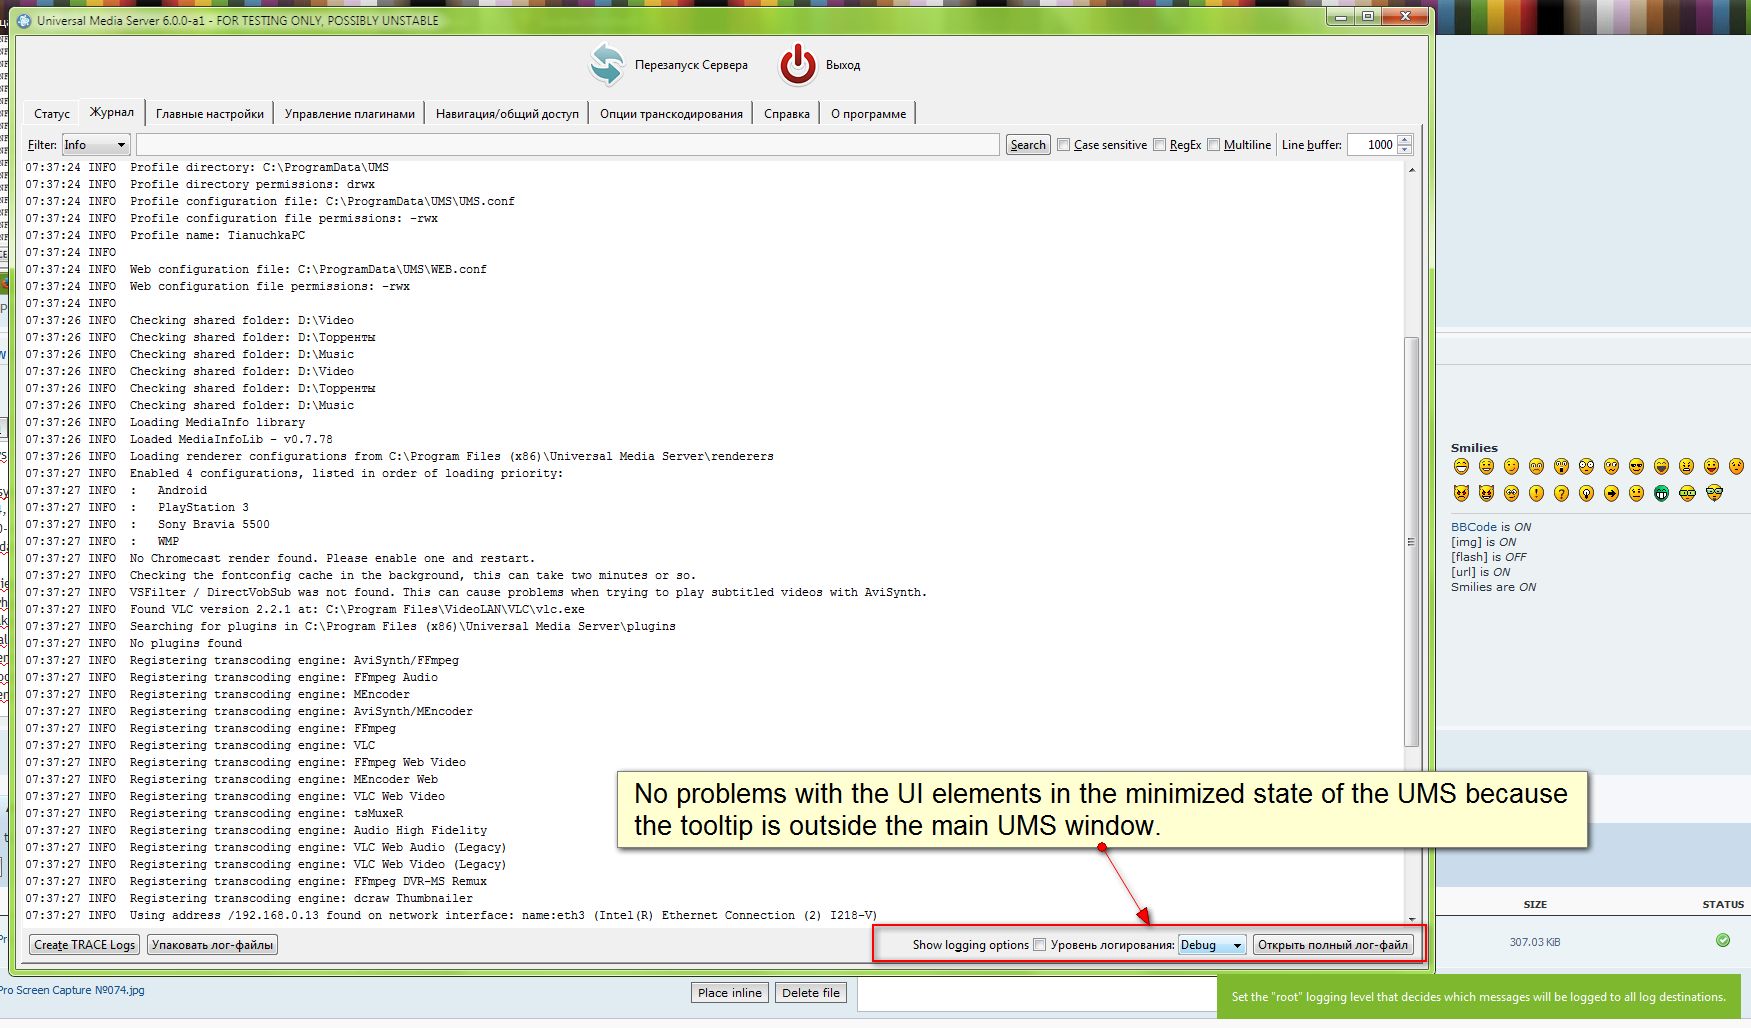Insert the exclamation mark smiley
This screenshot has height=1028, width=1751.
(1536, 493)
